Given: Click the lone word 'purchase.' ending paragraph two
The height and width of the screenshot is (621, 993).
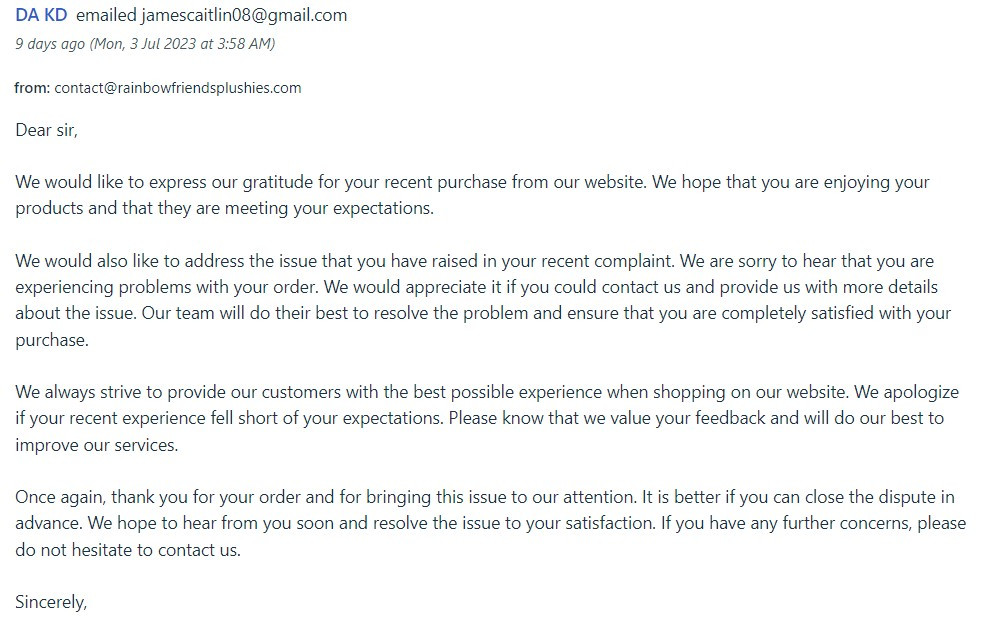Looking at the screenshot, I should coord(52,340).
